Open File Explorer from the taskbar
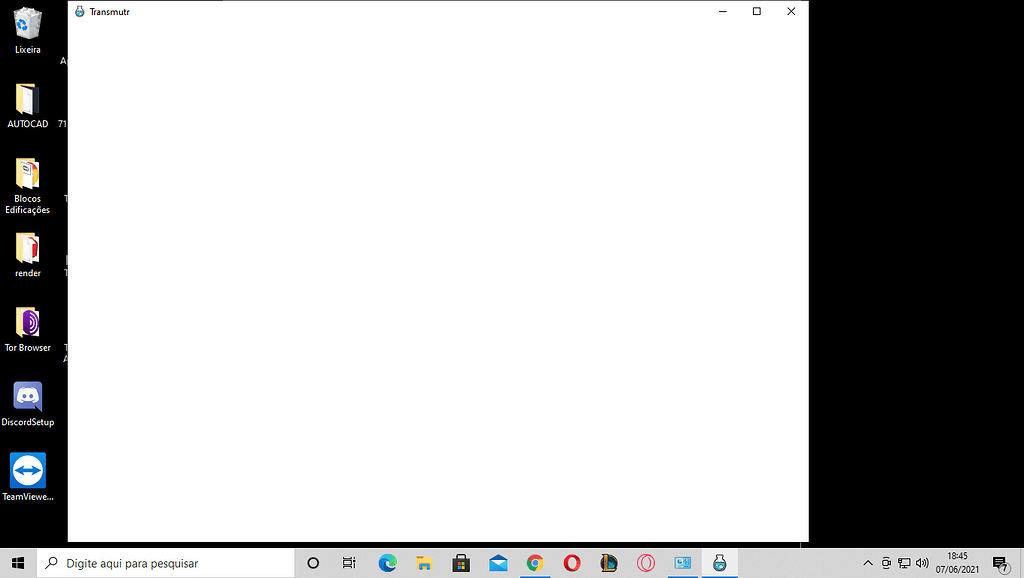Screen dimensions: 1024x578 click(424, 563)
